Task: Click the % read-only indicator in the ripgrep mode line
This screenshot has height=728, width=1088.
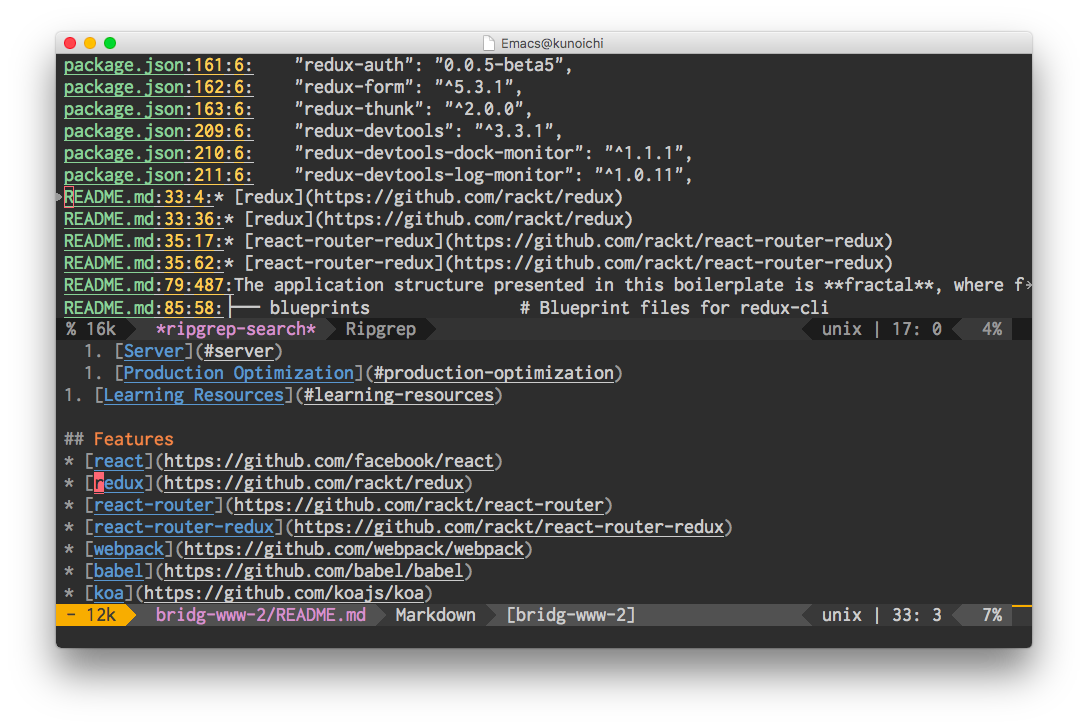Action: [x=71, y=329]
